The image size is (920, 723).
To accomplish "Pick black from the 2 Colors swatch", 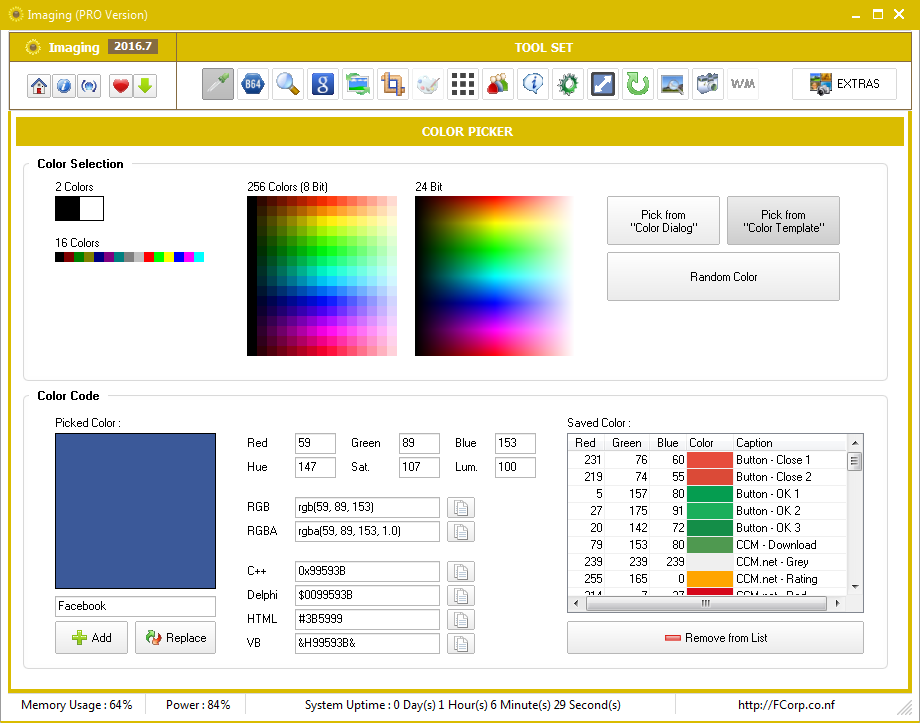I will (67, 209).
